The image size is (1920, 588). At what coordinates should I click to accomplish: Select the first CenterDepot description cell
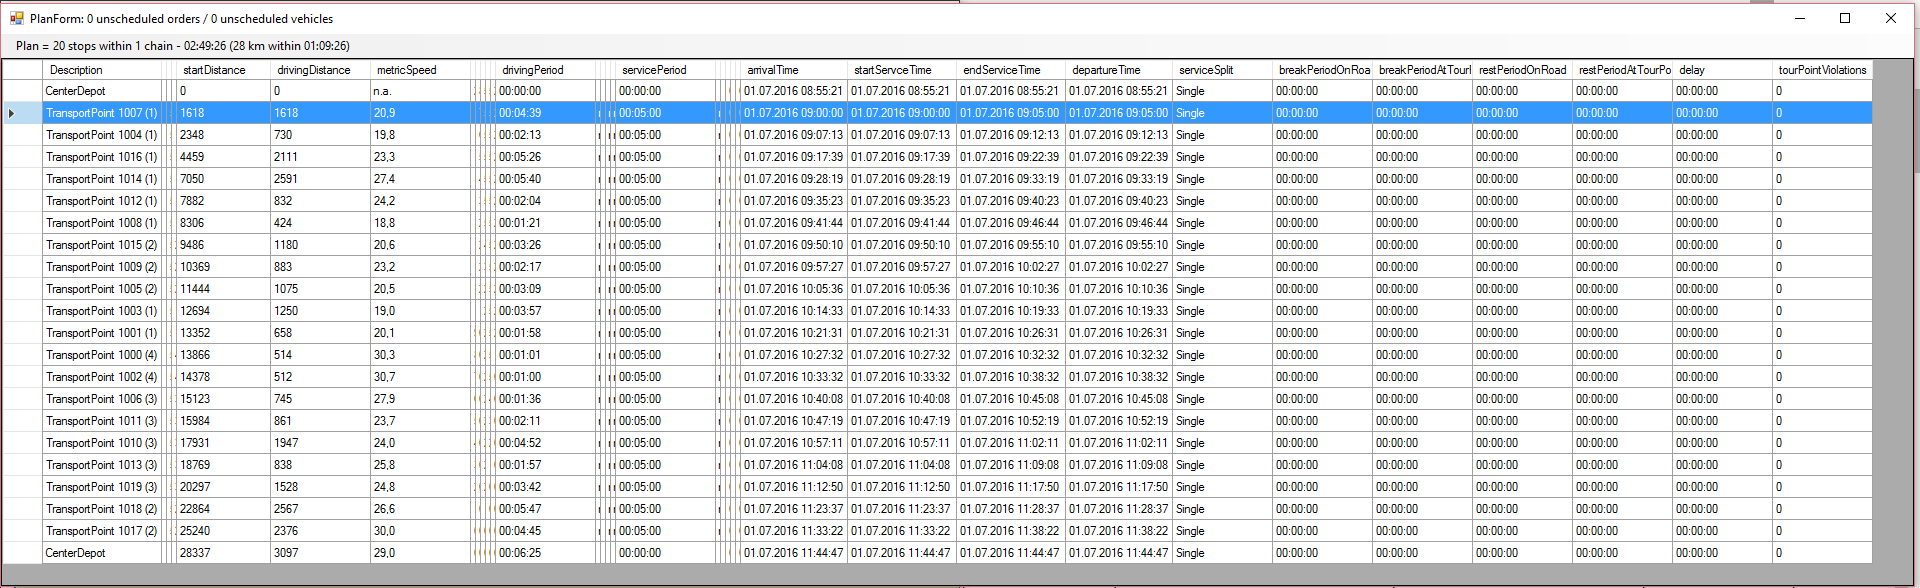tap(76, 91)
